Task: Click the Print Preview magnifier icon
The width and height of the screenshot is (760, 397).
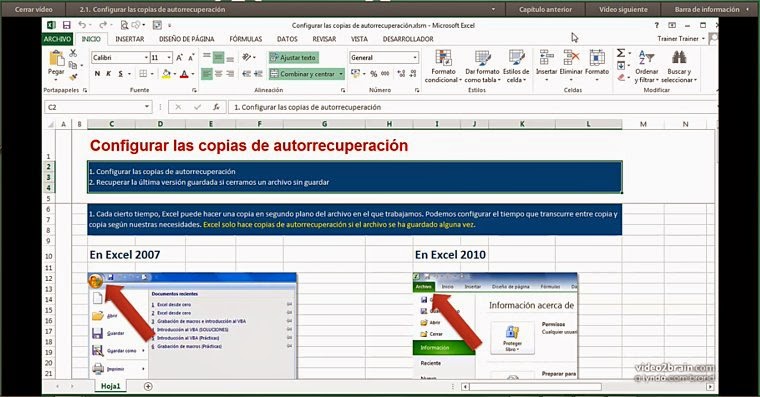Action: [125, 25]
